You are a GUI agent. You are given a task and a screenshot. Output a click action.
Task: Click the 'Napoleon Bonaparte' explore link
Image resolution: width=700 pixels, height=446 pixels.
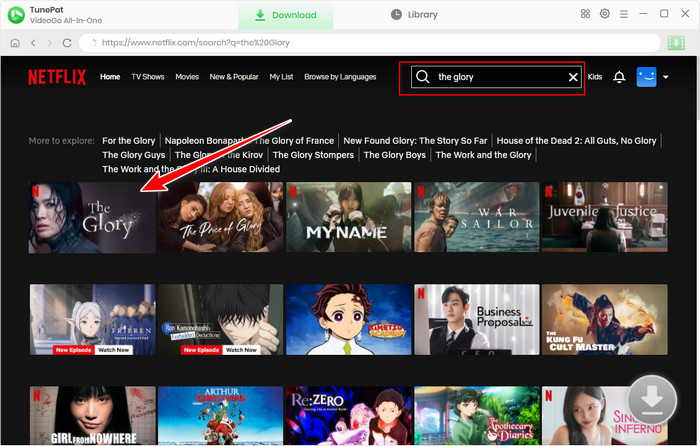click(x=206, y=141)
